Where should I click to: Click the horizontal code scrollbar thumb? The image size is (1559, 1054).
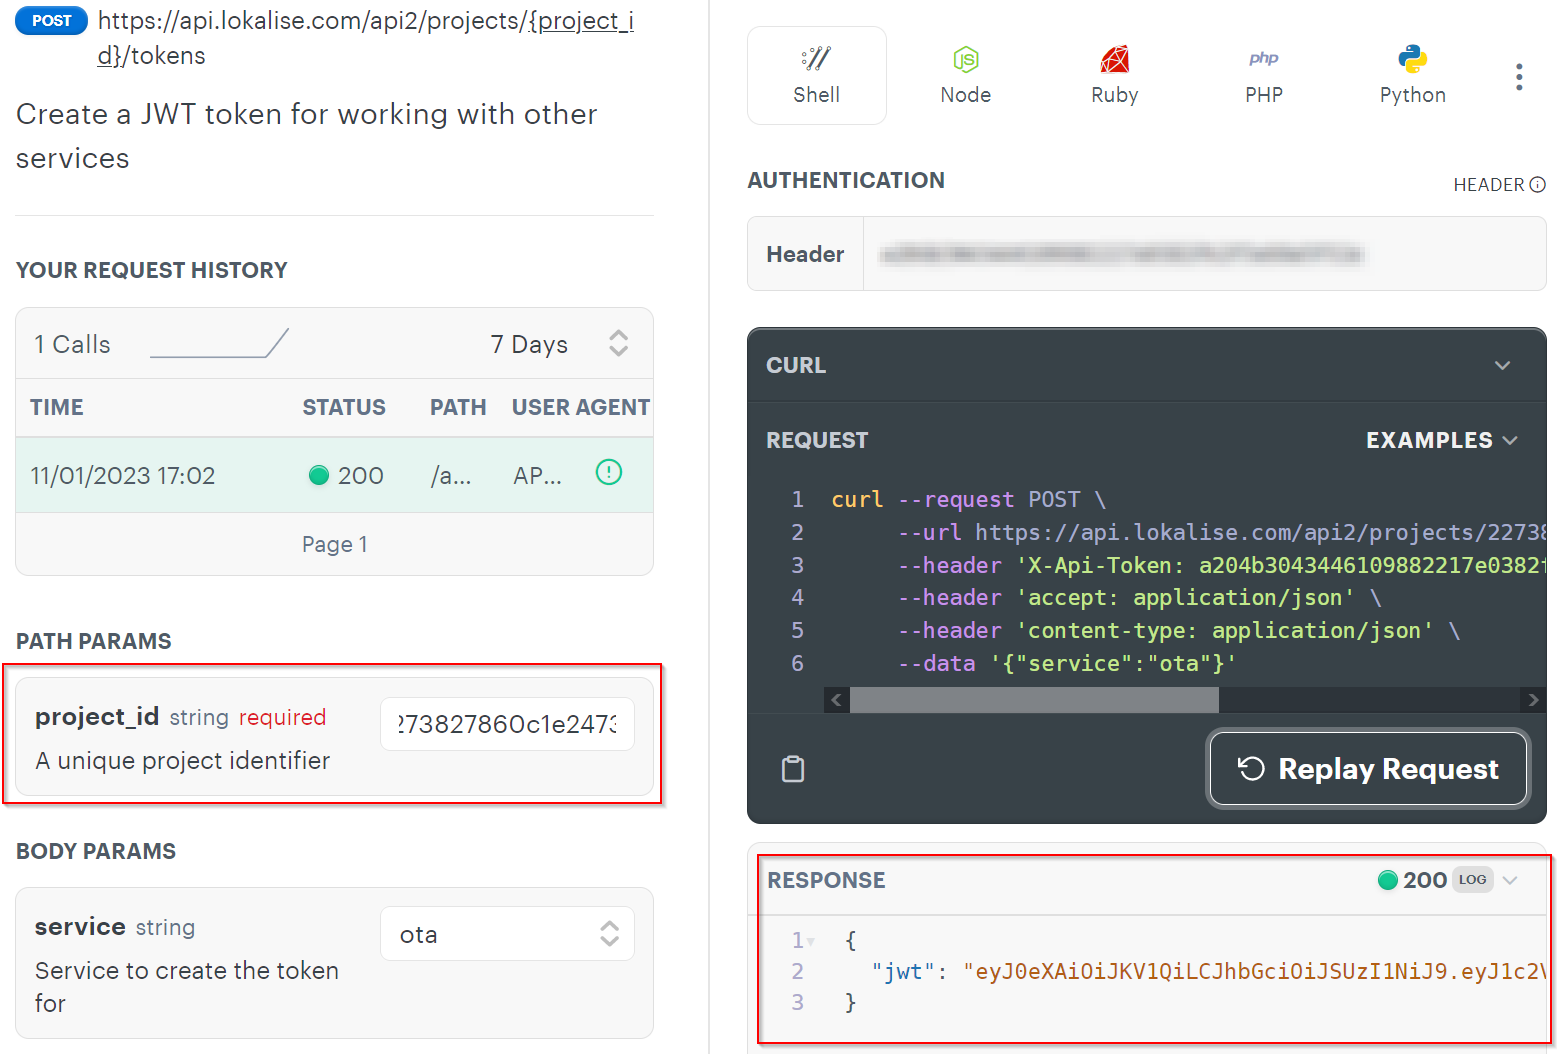point(1034,700)
